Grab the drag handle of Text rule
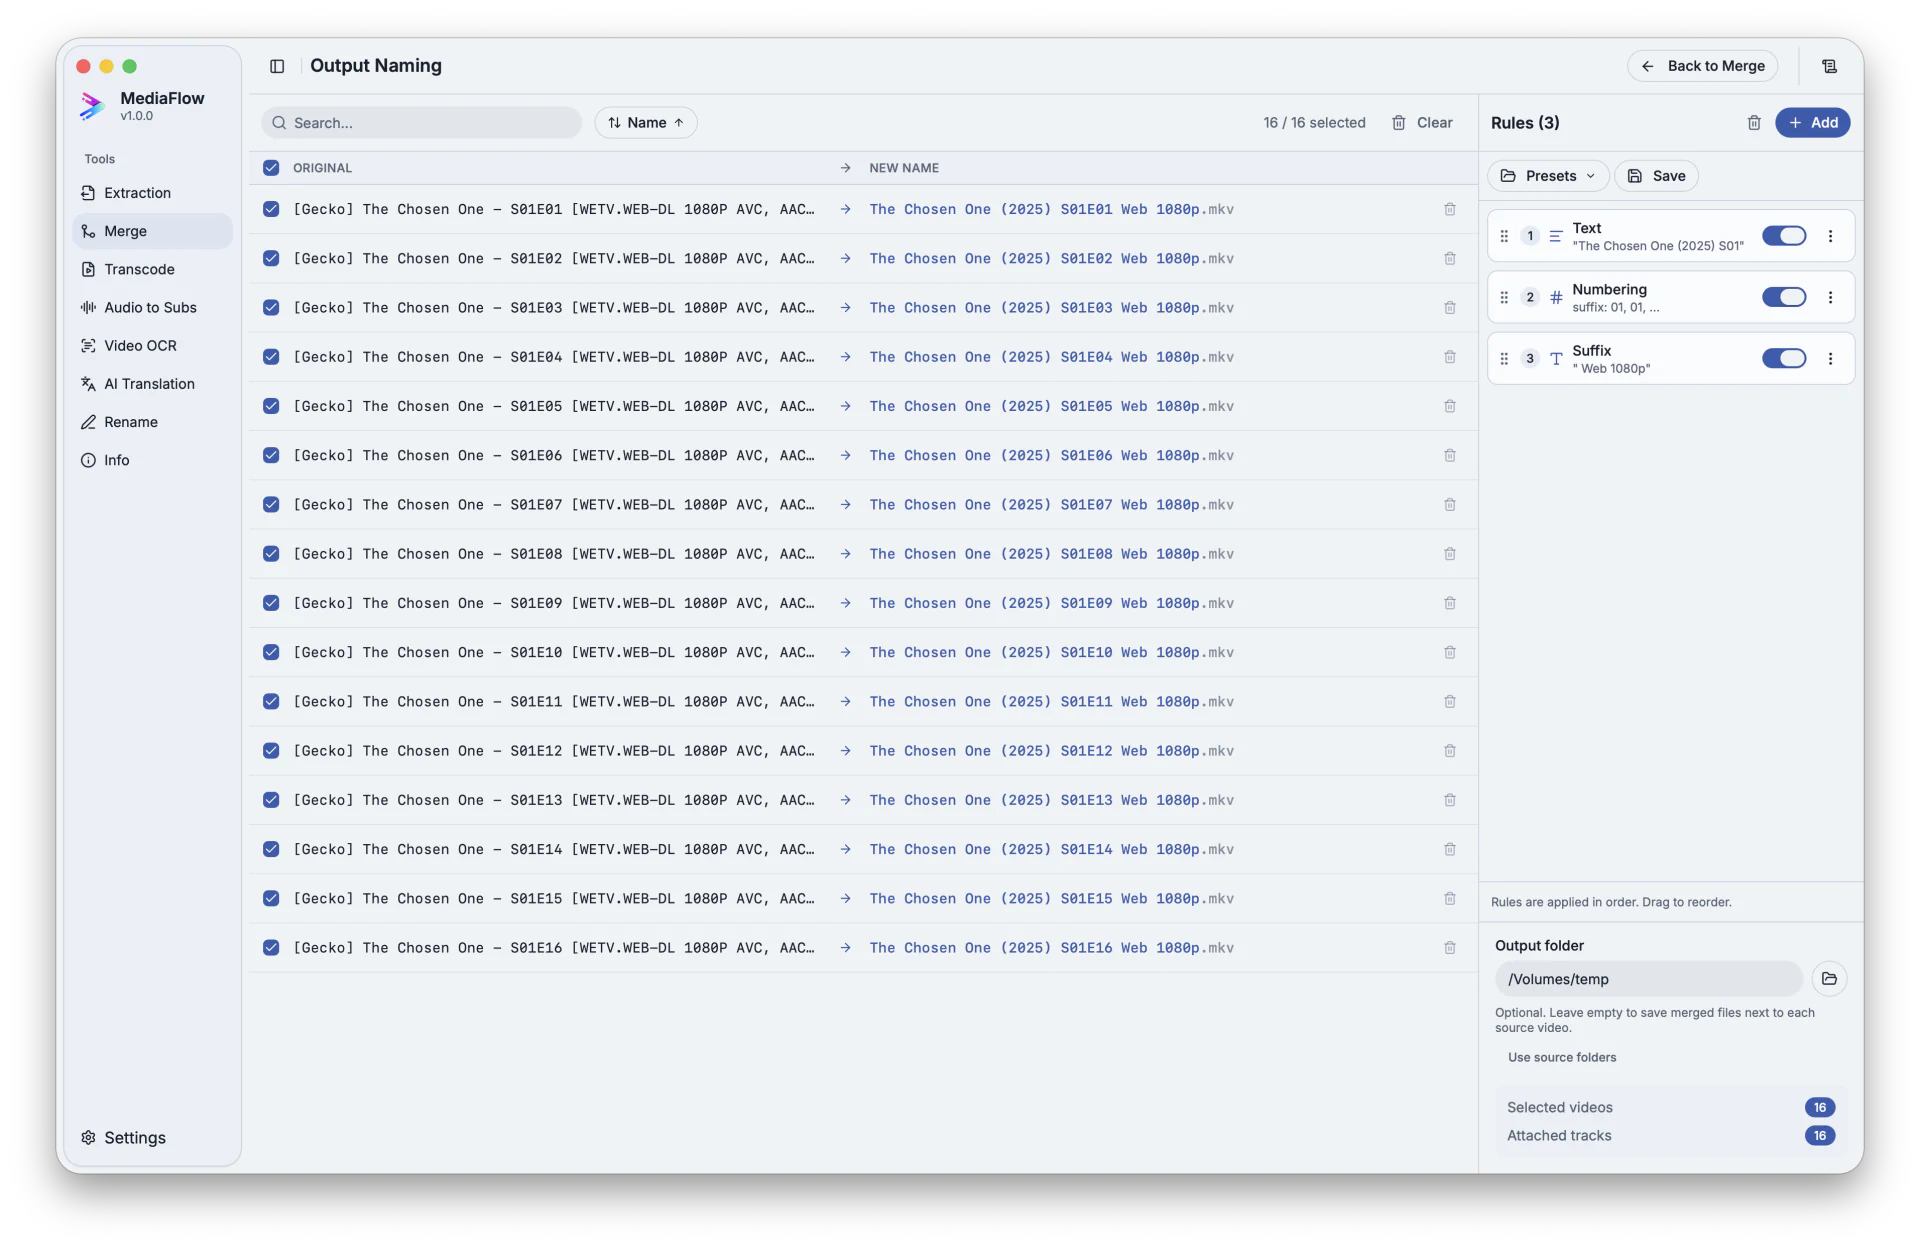 pyautogui.click(x=1504, y=236)
